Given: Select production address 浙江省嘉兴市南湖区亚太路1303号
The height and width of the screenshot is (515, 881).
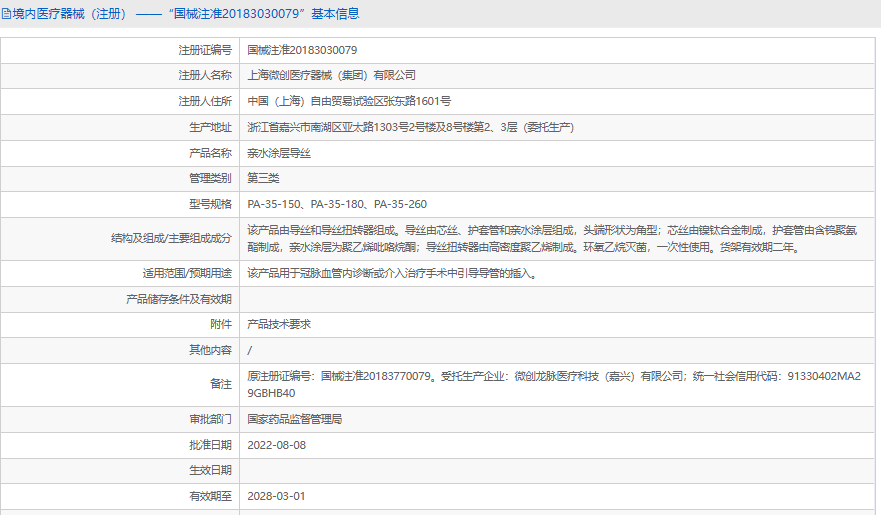Looking at the screenshot, I should click(x=411, y=127).
